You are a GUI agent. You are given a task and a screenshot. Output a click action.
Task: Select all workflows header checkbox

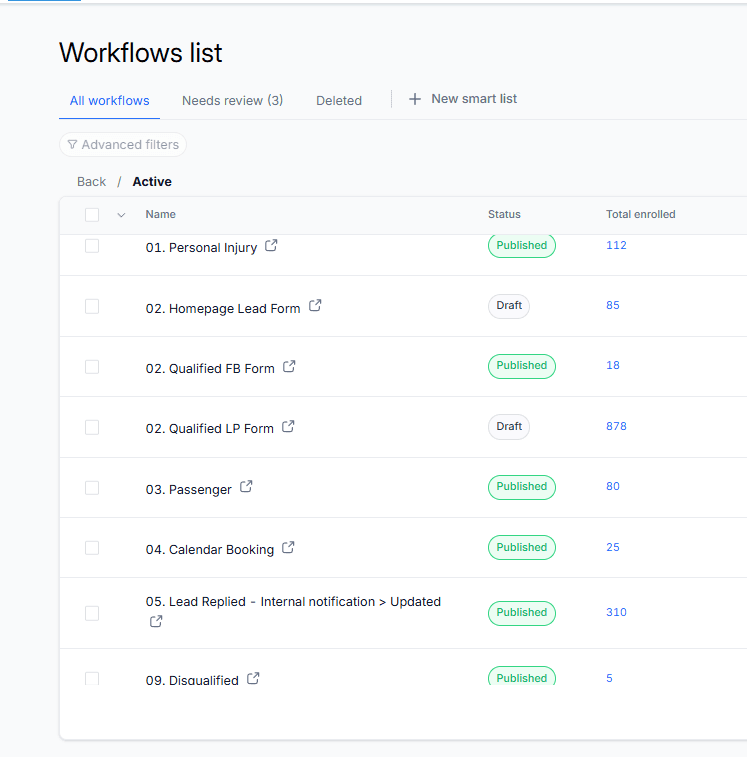92,215
